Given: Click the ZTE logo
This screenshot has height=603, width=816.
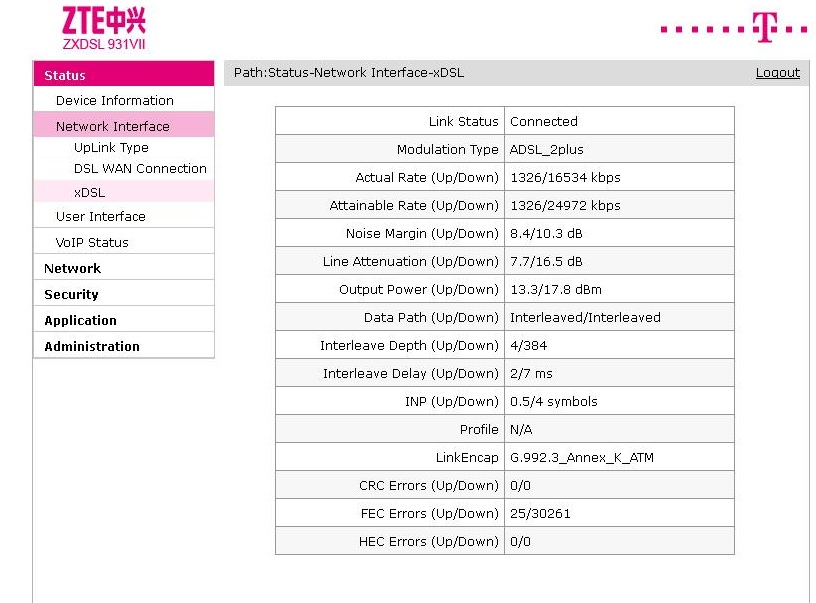Looking at the screenshot, I should point(103,28).
